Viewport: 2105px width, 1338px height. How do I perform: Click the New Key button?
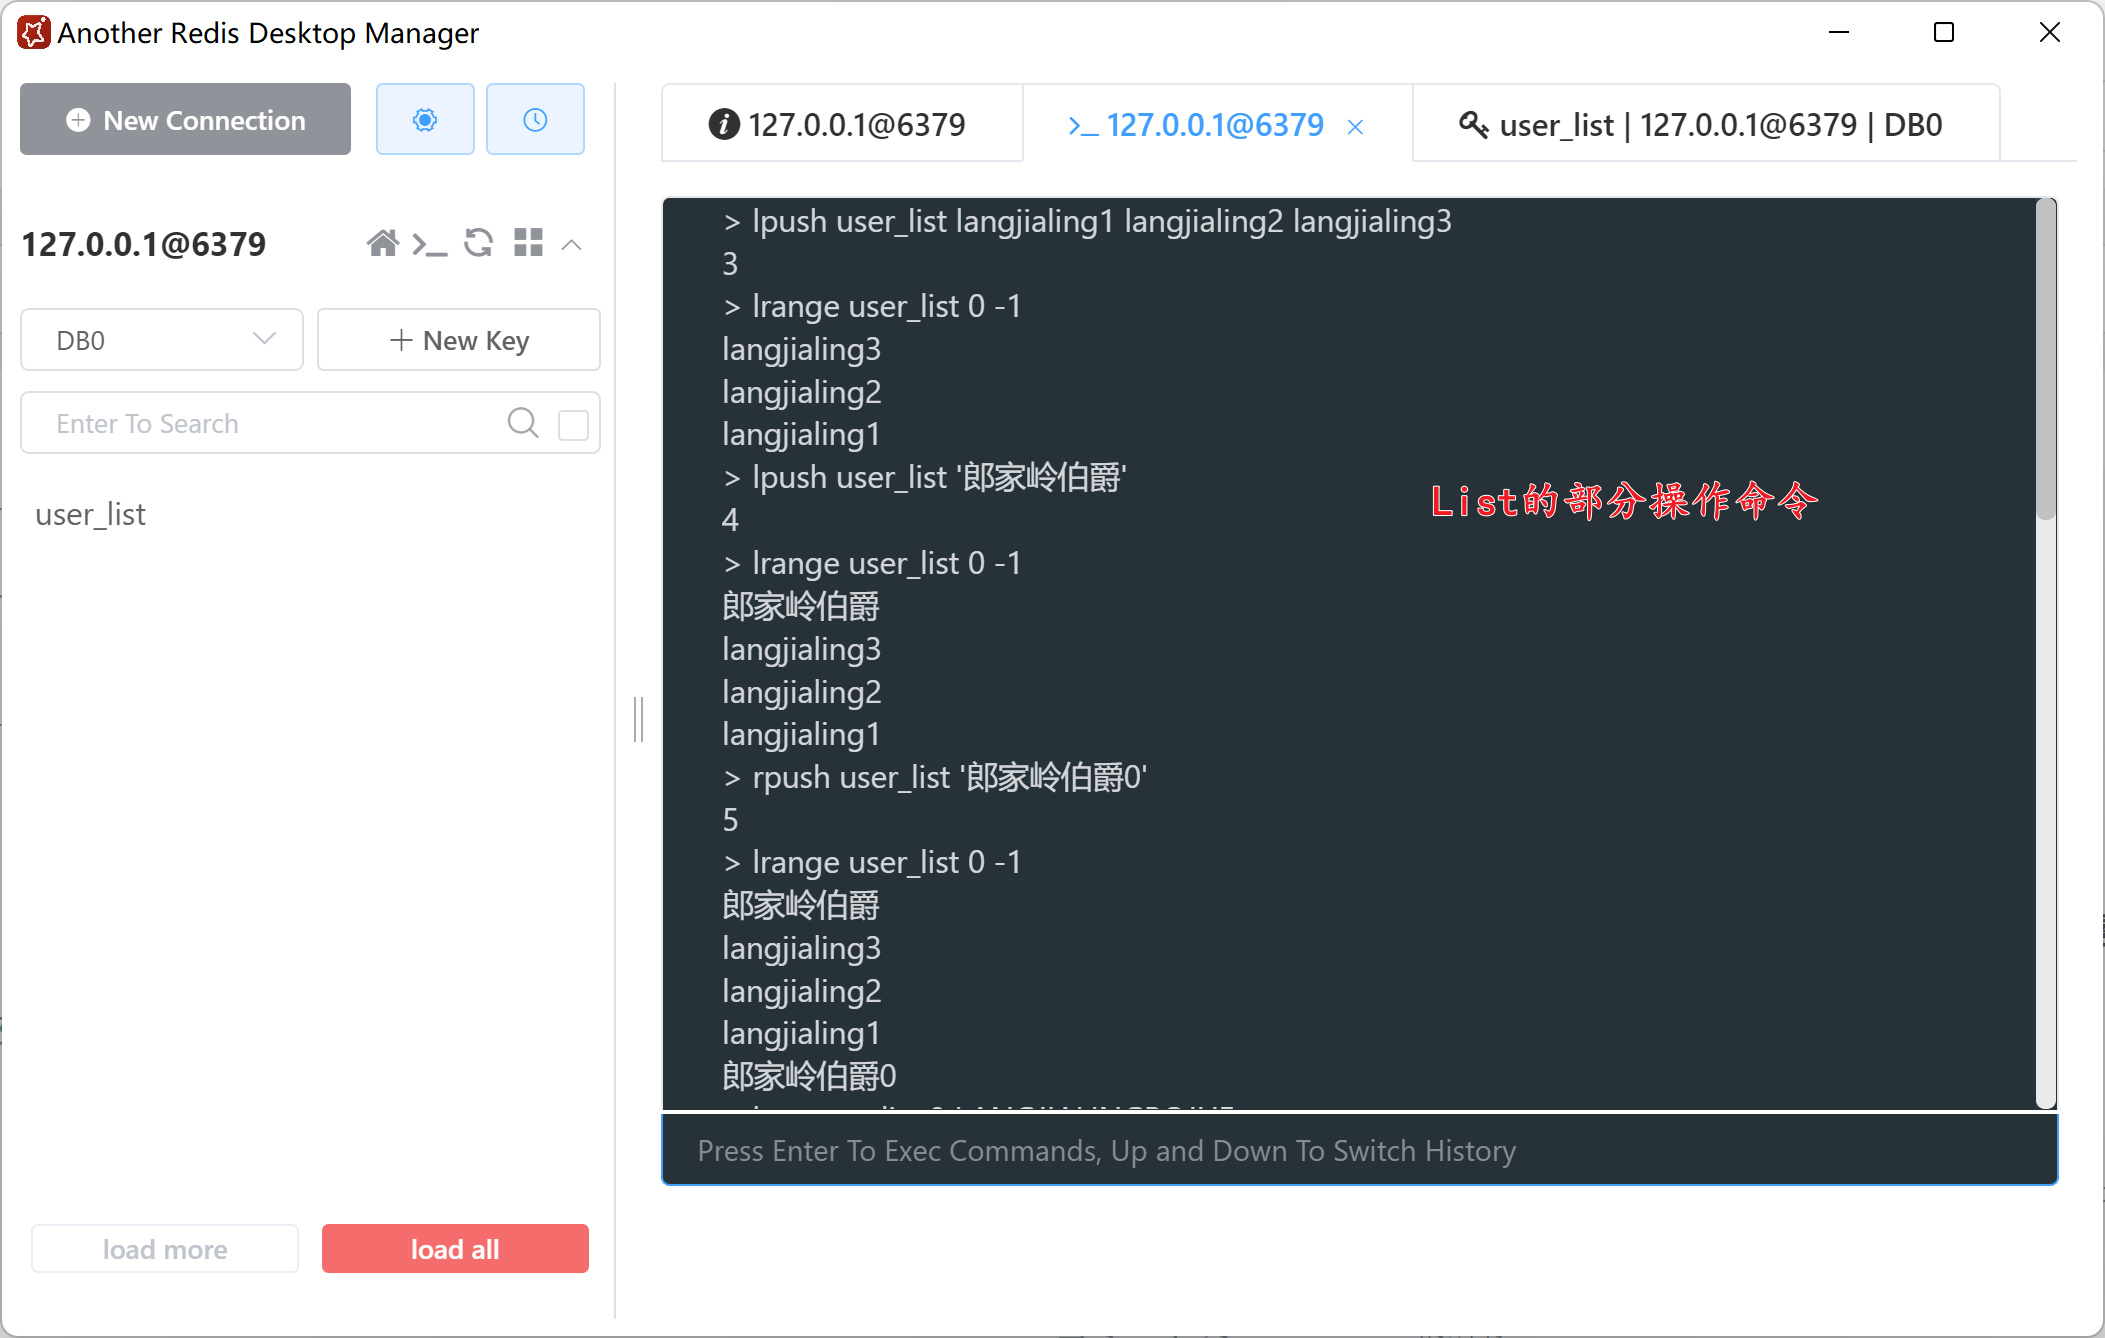coord(459,340)
